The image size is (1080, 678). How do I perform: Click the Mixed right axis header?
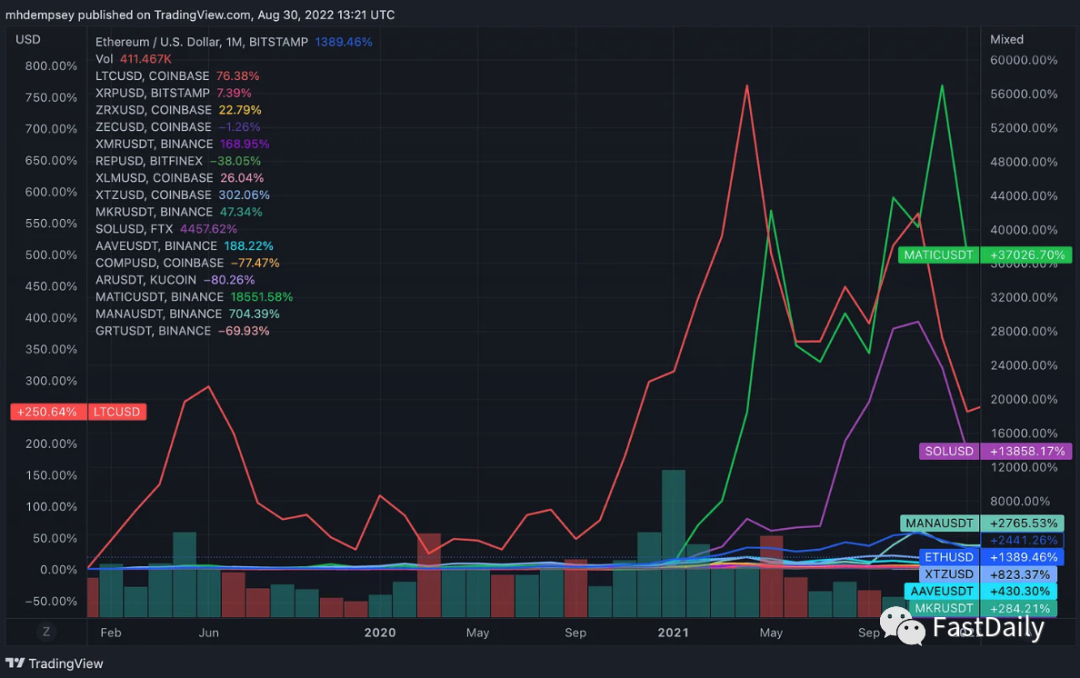coord(1006,39)
